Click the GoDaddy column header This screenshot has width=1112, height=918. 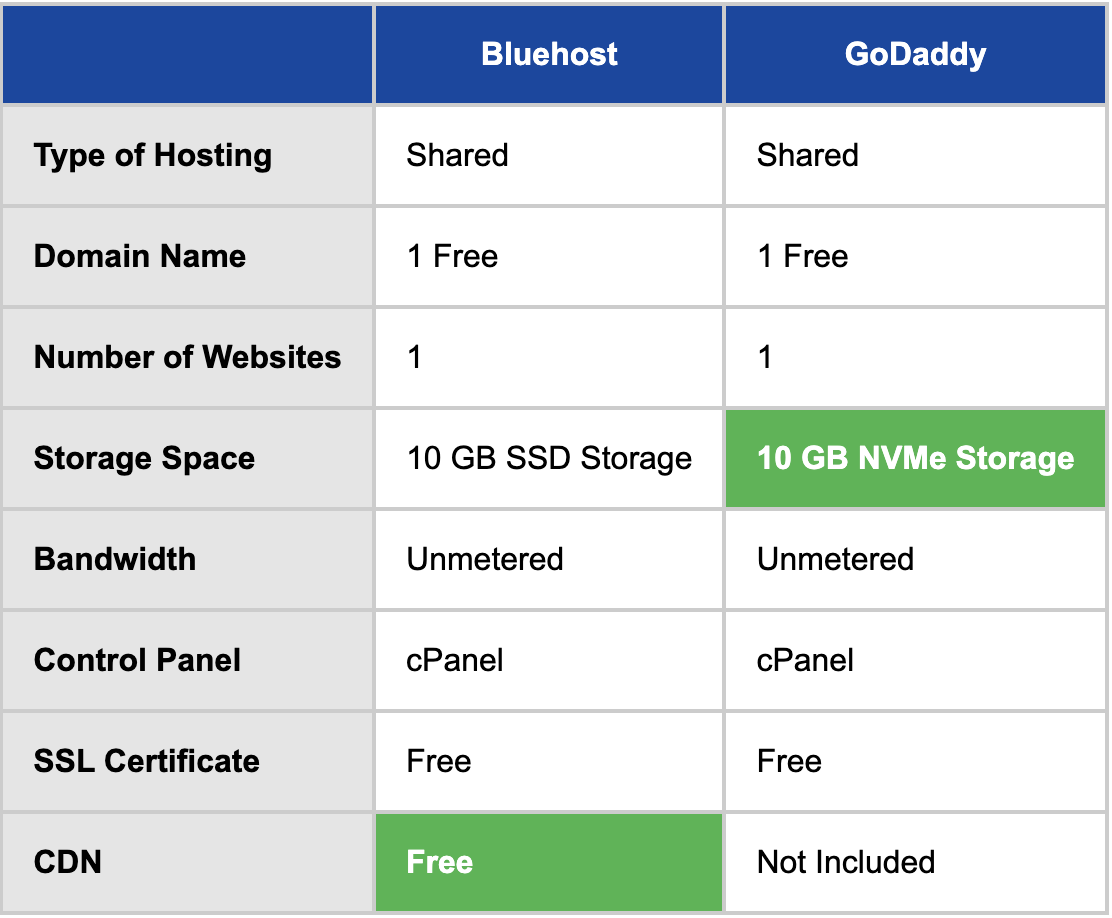pyautogui.click(x=915, y=54)
